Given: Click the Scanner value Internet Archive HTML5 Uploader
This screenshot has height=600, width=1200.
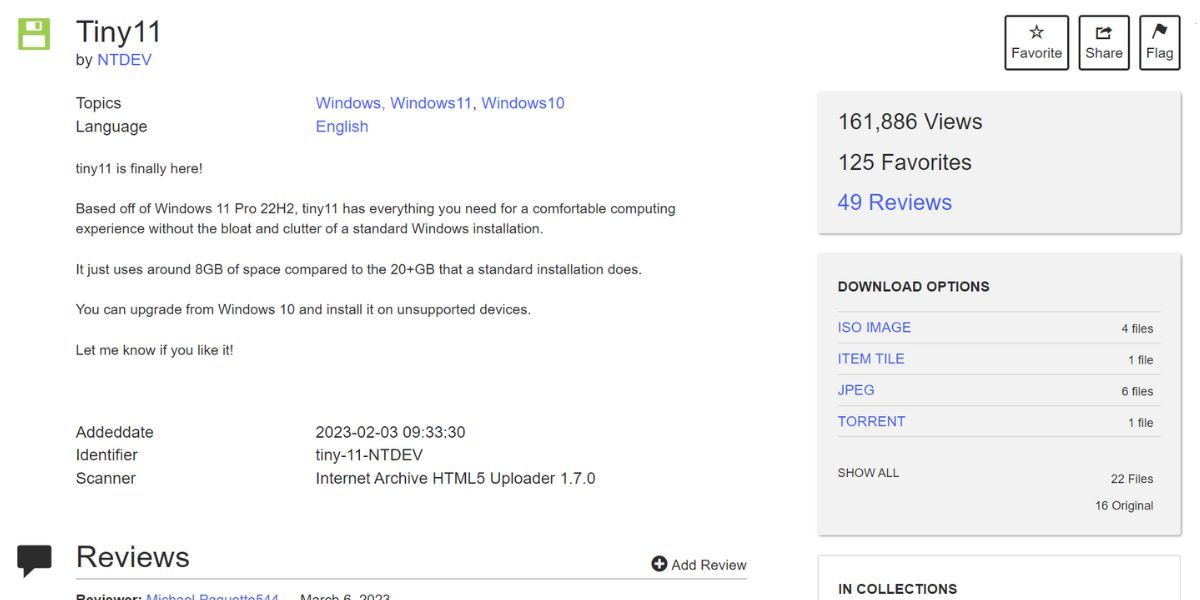Looking at the screenshot, I should [455, 478].
